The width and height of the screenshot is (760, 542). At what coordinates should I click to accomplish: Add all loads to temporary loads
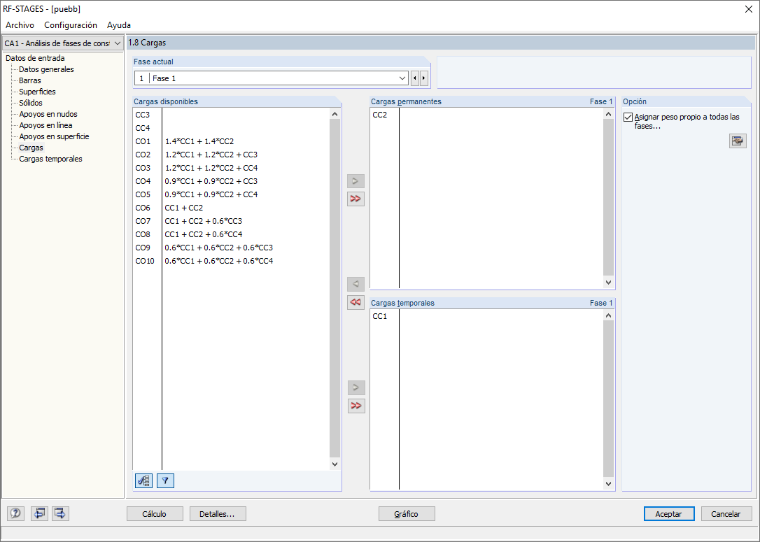pos(355,405)
